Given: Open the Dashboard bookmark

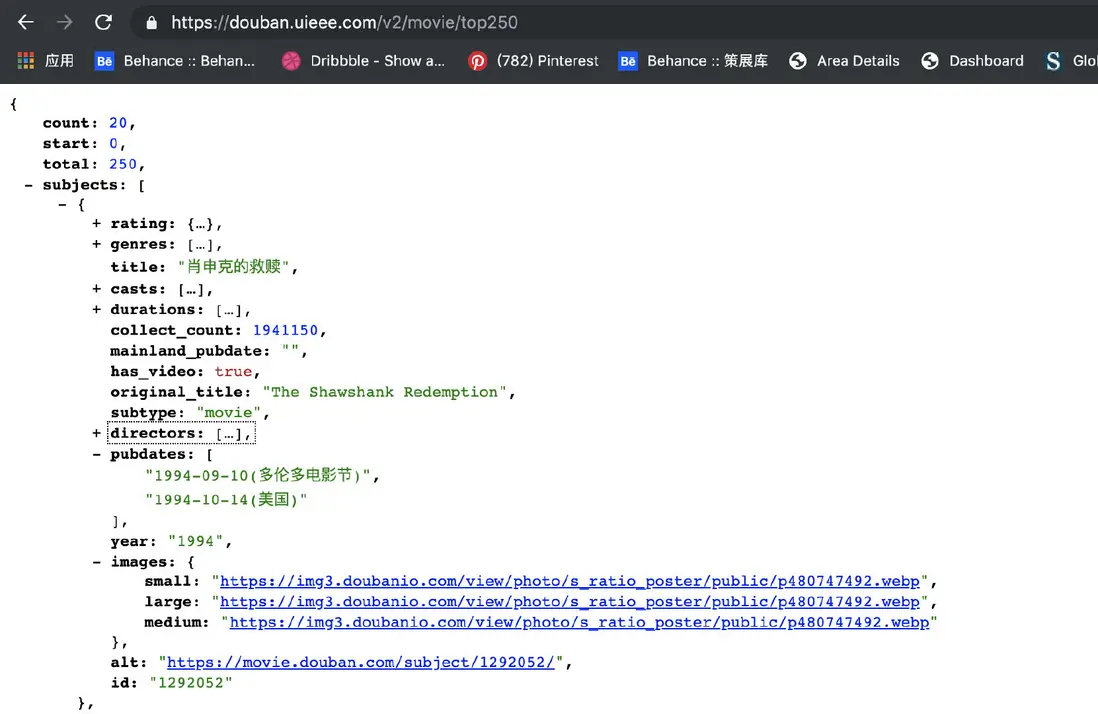Looking at the screenshot, I should [x=972, y=61].
